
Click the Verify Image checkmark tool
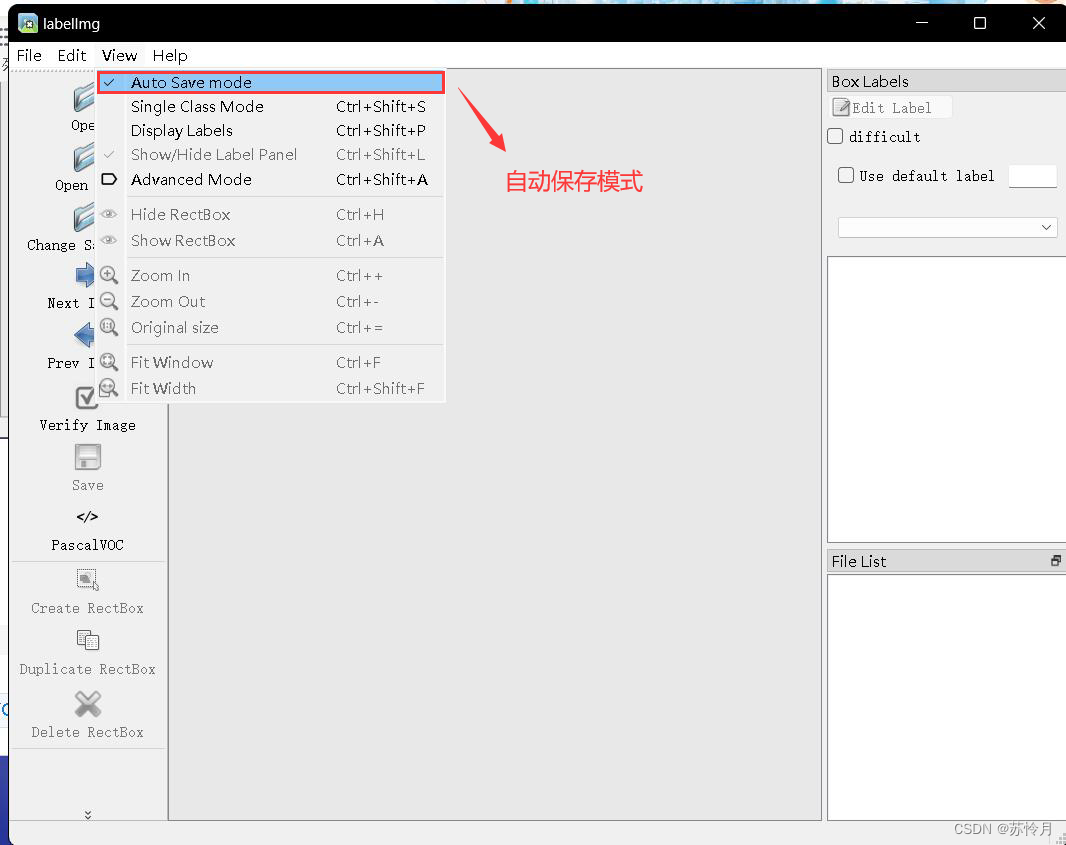pyautogui.click(x=87, y=398)
